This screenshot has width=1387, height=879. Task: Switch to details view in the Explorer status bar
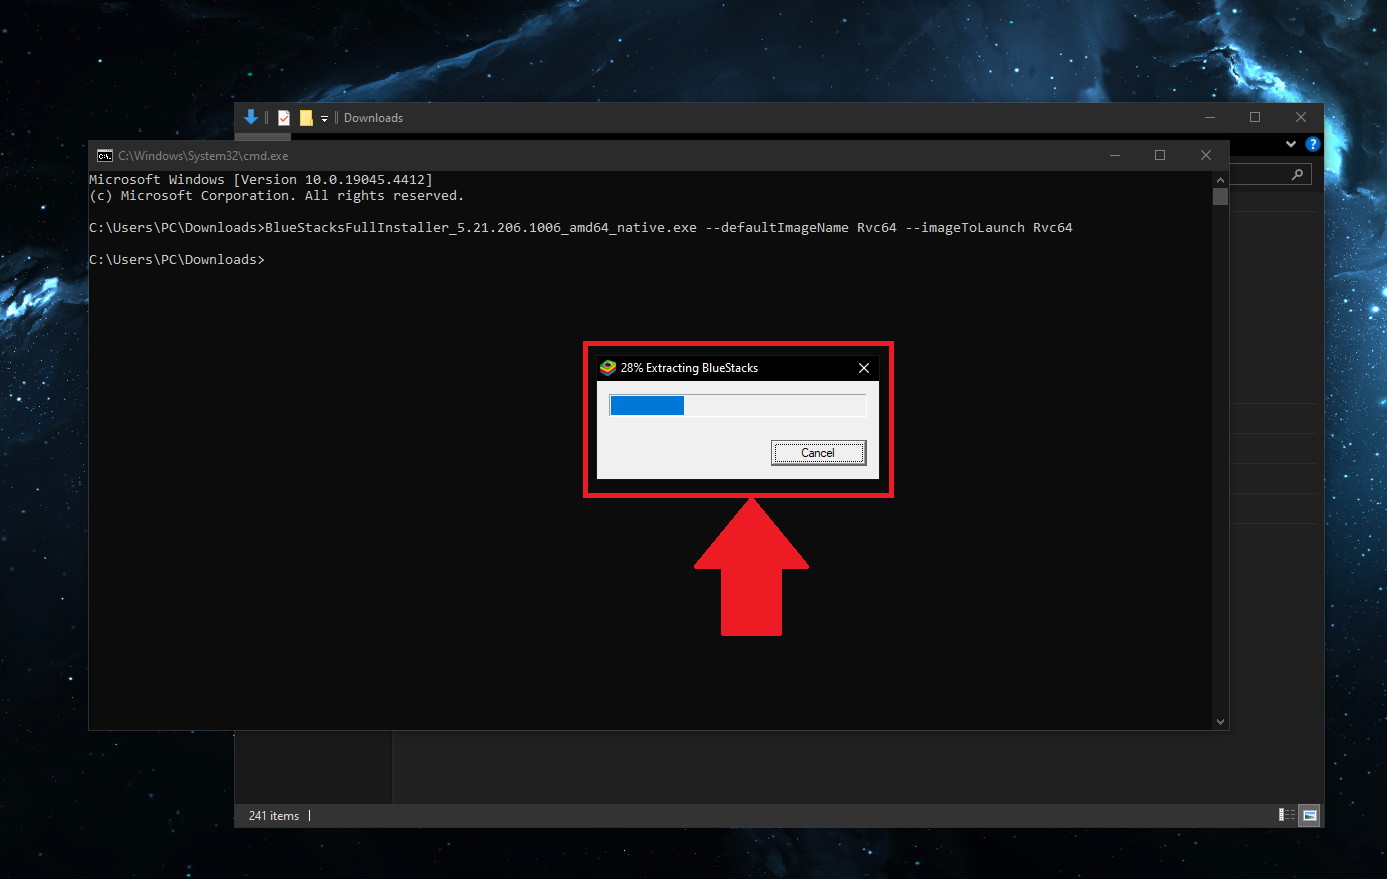[x=1286, y=815]
